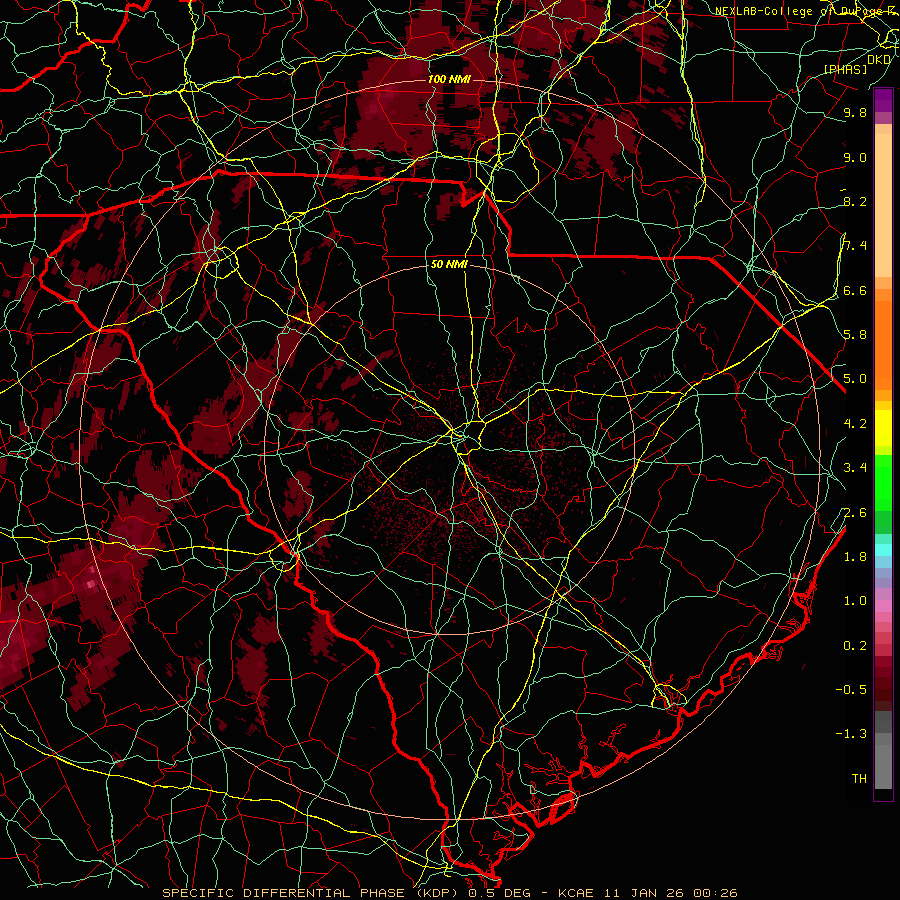
Task: Click the bright green segment of color scale
Action: 883,483
